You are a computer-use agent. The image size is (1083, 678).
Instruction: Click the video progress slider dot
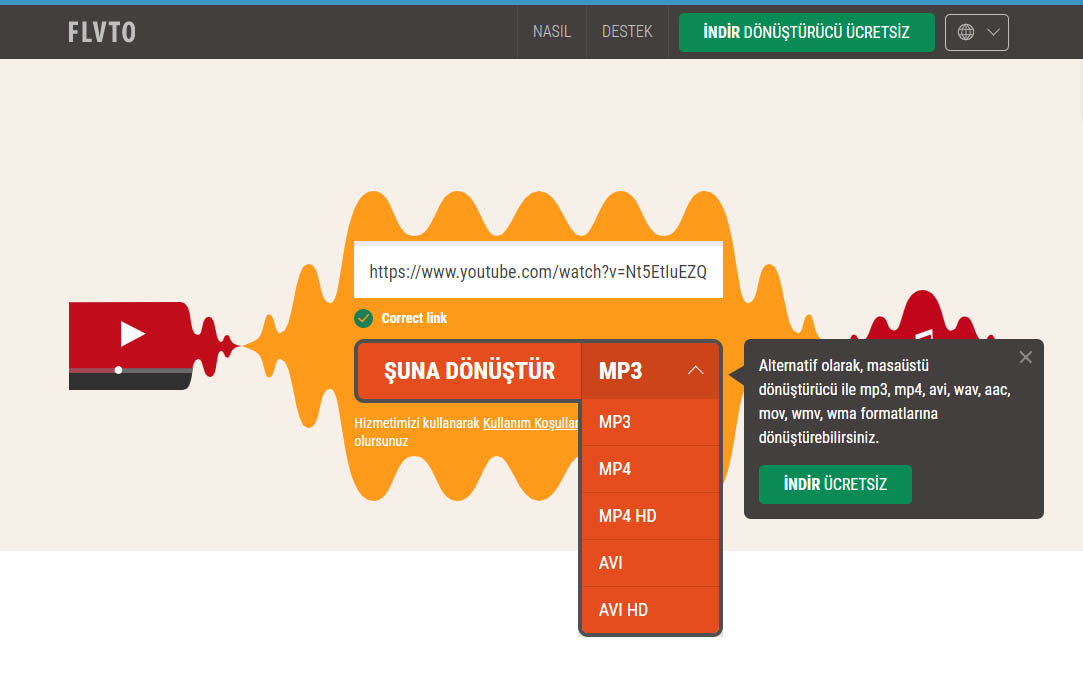(118, 370)
